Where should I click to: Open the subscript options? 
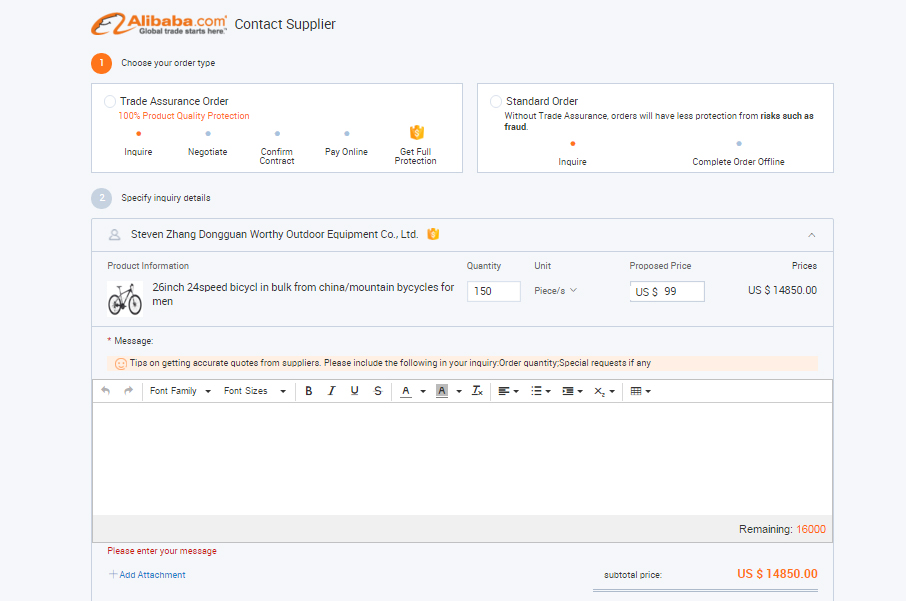click(x=604, y=391)
